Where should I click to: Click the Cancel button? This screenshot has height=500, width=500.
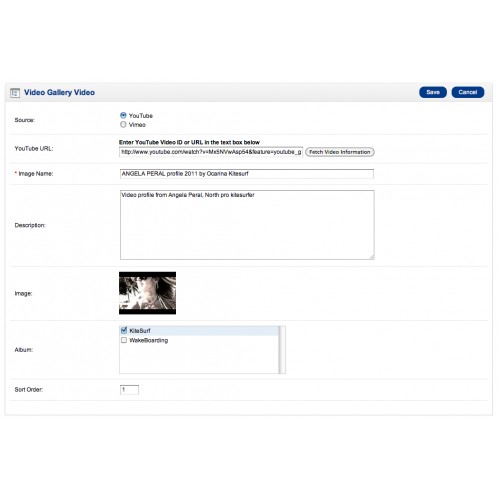click(468, 92)
